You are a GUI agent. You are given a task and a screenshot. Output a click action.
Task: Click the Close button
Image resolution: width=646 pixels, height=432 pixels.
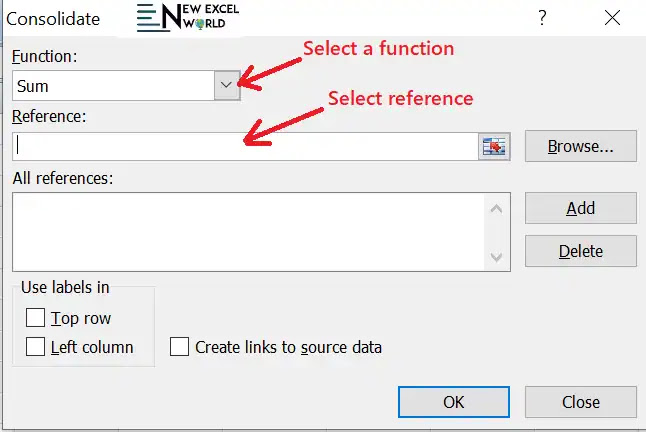[580, 402]
